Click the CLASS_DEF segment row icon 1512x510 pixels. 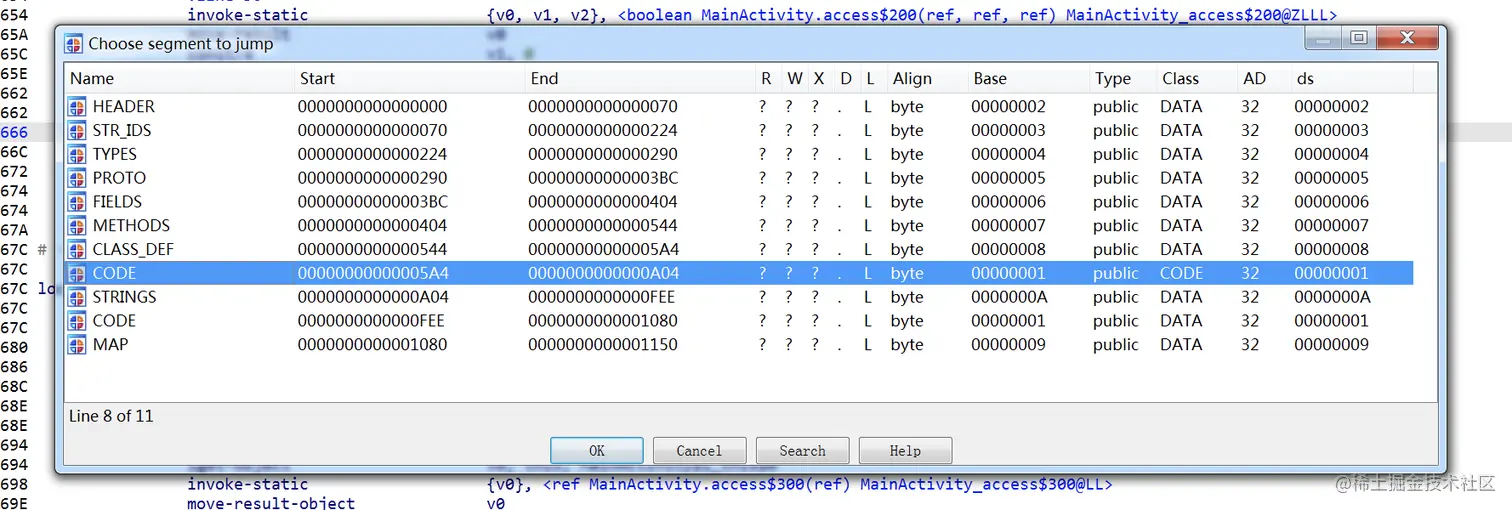[x=77, y=249]
